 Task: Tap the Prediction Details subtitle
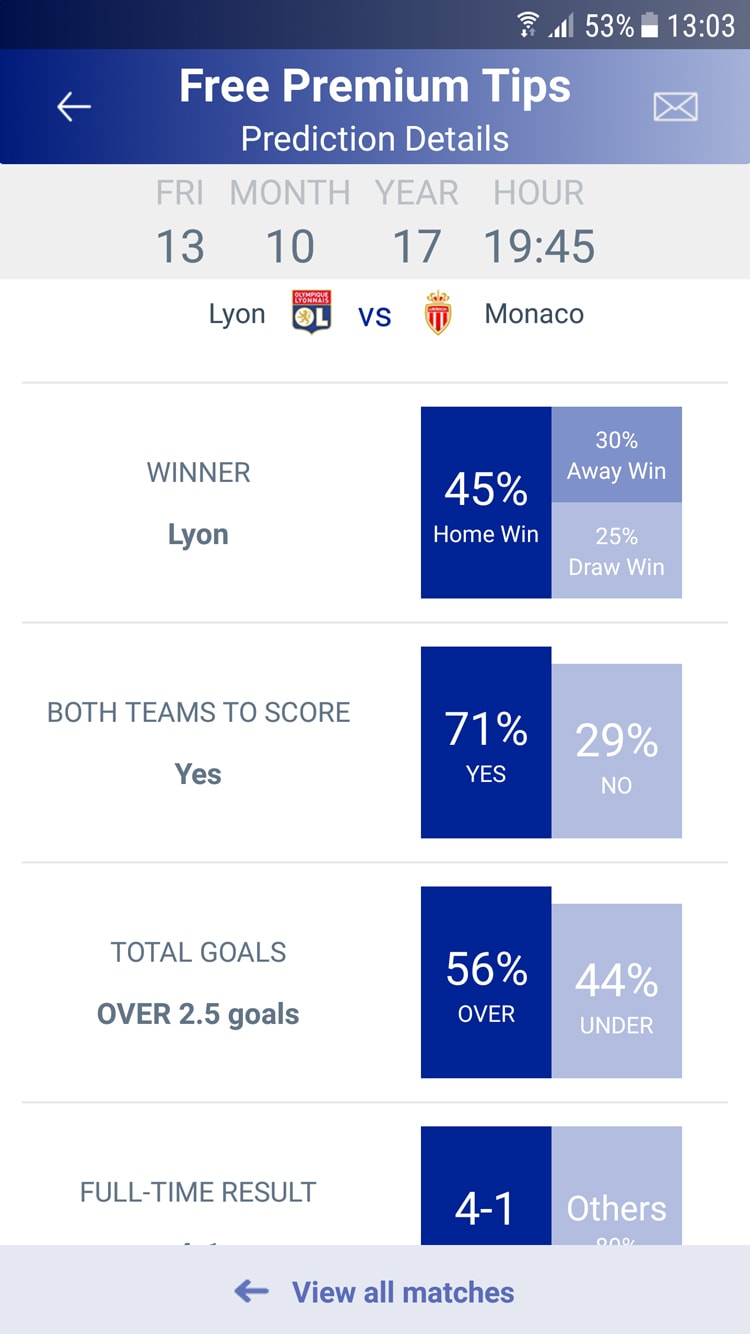(x=375, y=138)
